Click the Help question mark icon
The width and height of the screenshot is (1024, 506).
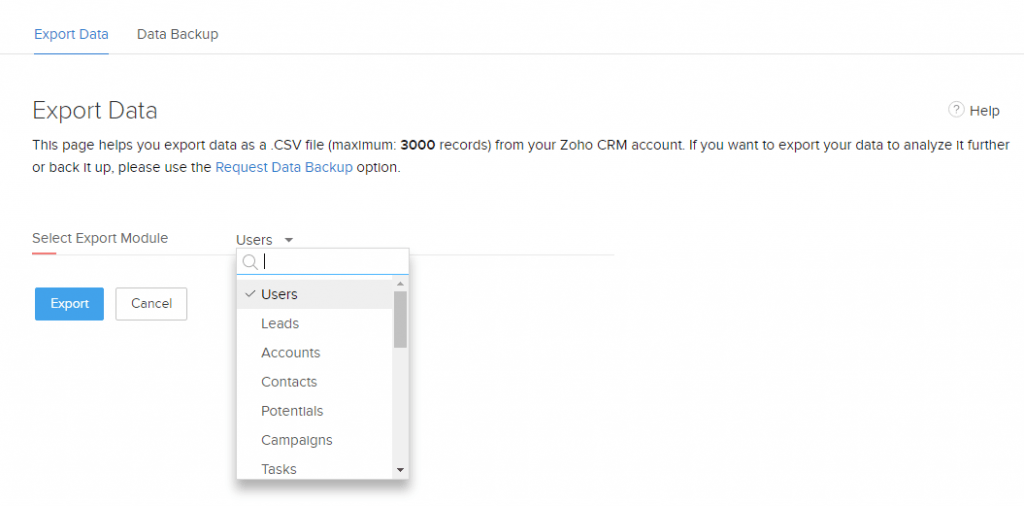click(956, 110)
